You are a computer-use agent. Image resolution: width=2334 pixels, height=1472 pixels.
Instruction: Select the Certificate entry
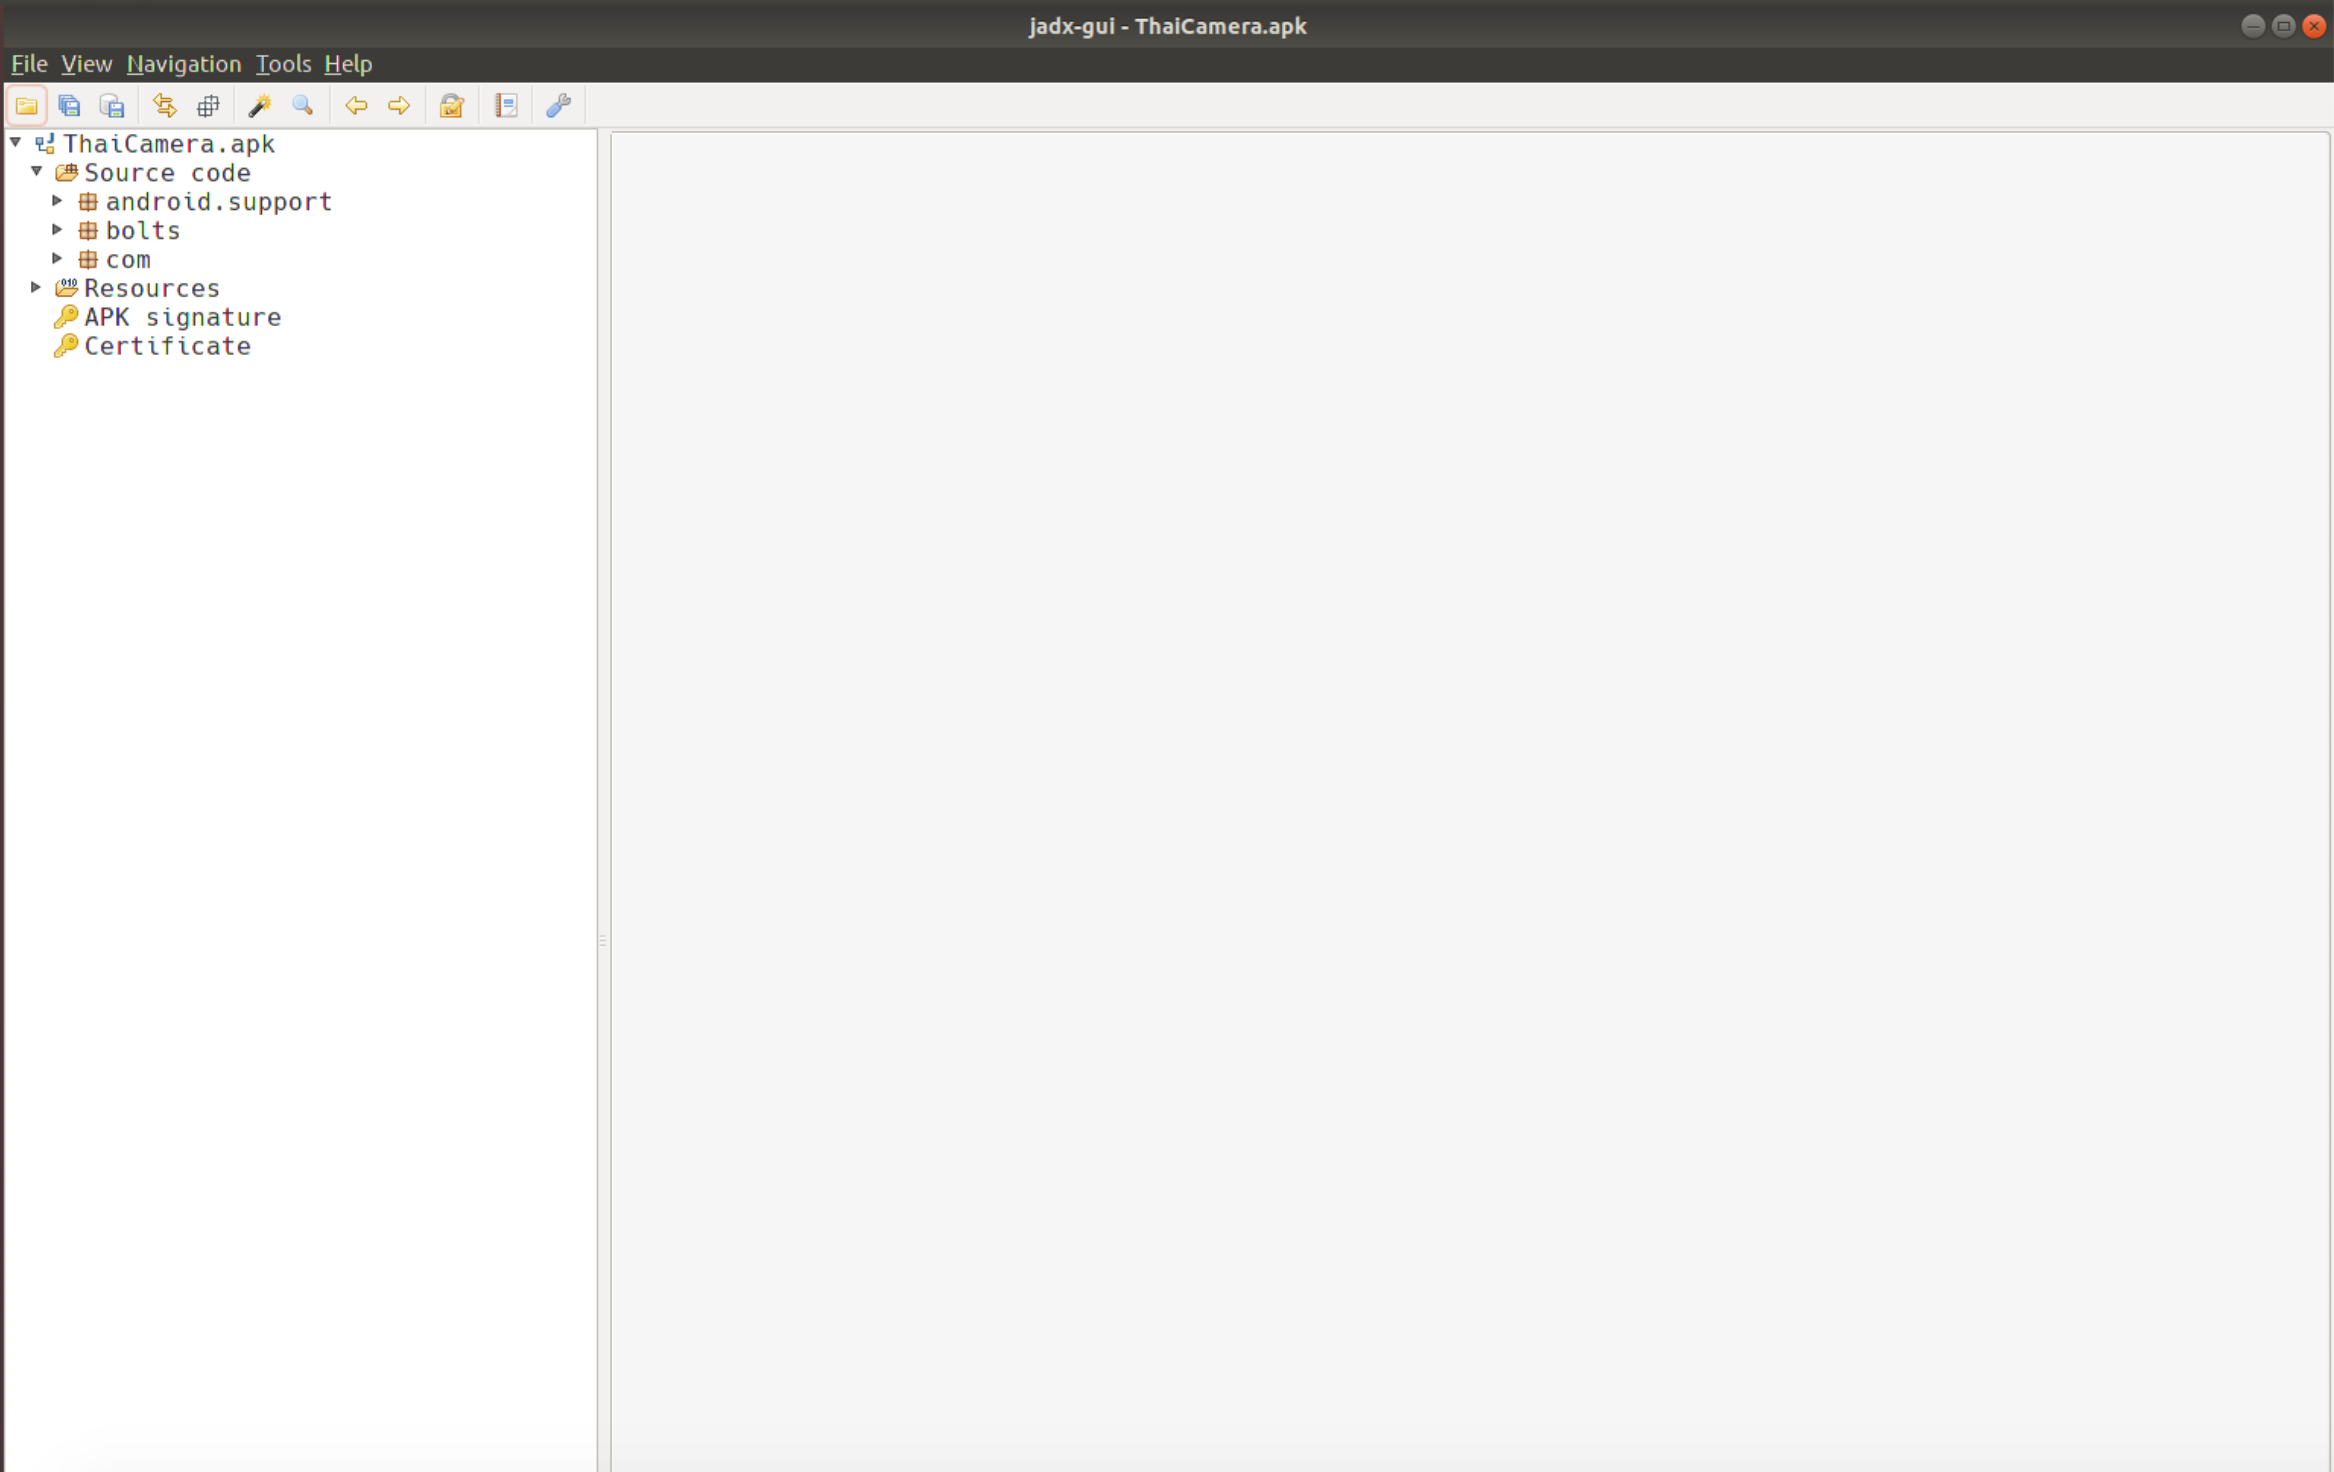(166, 344)
